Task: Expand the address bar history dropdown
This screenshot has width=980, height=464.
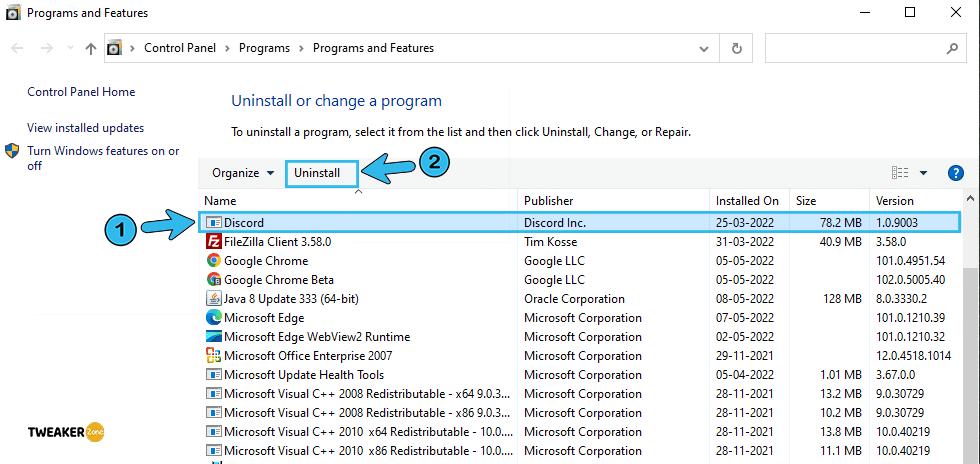Action: coord(704,48)
